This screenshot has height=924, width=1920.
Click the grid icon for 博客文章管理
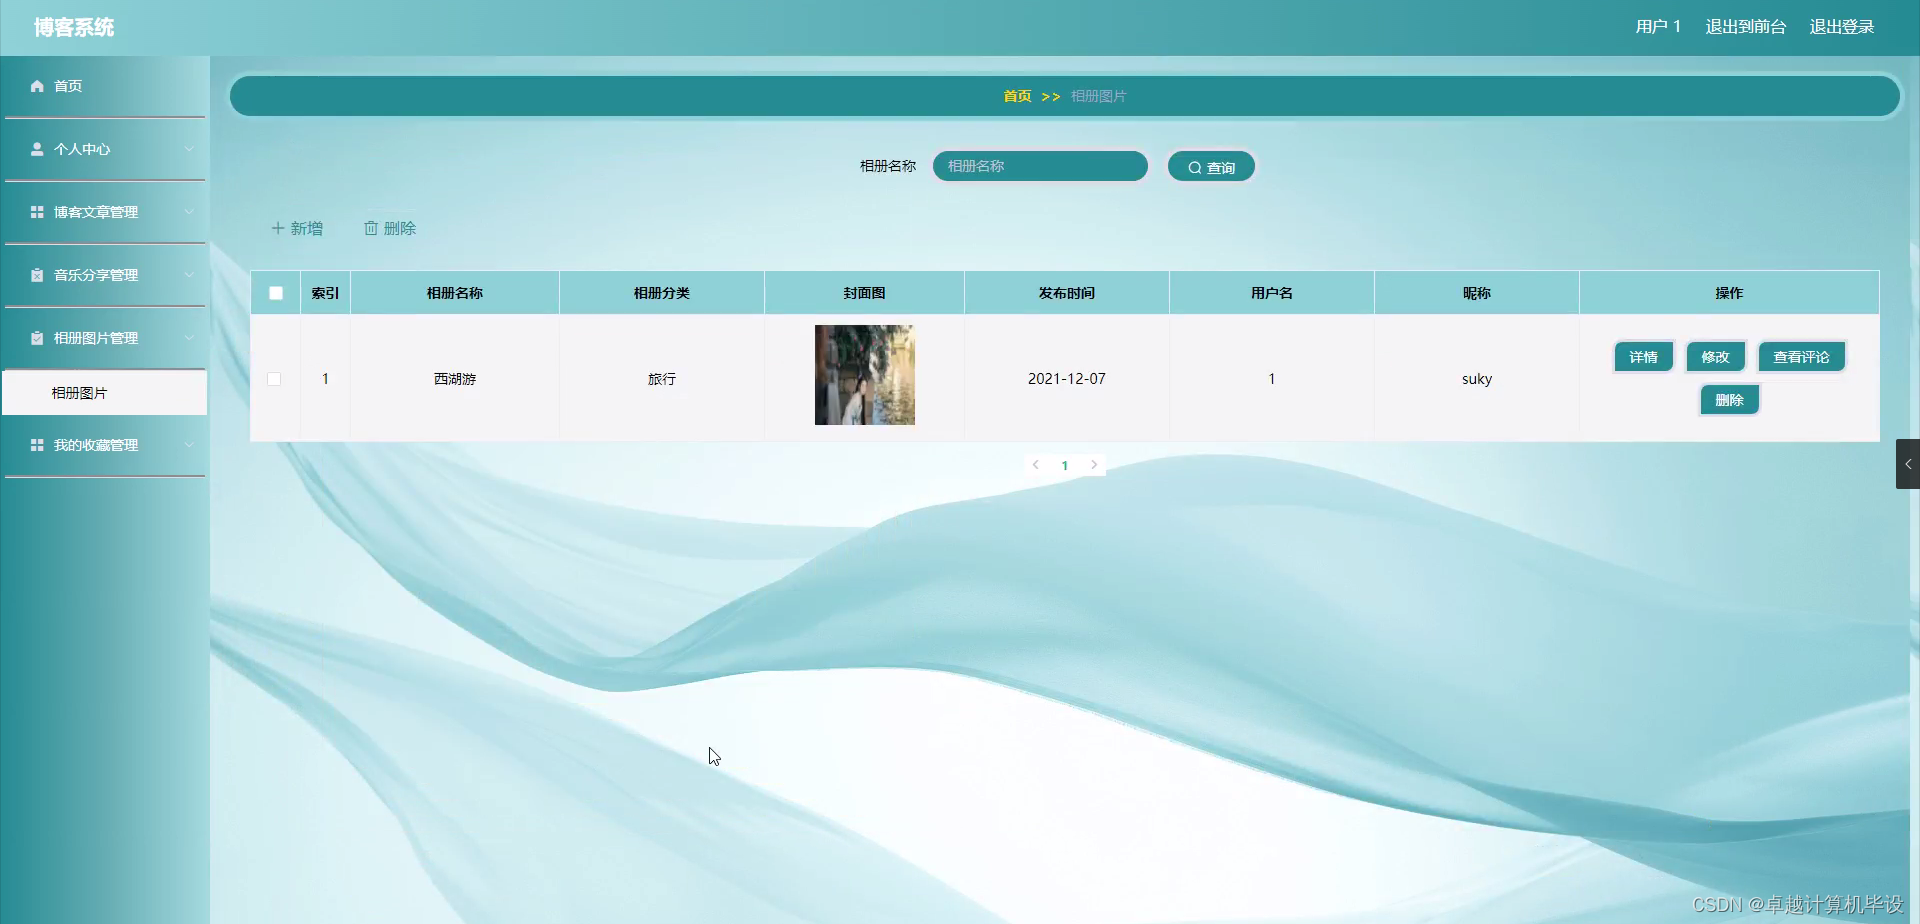[37, 212]
